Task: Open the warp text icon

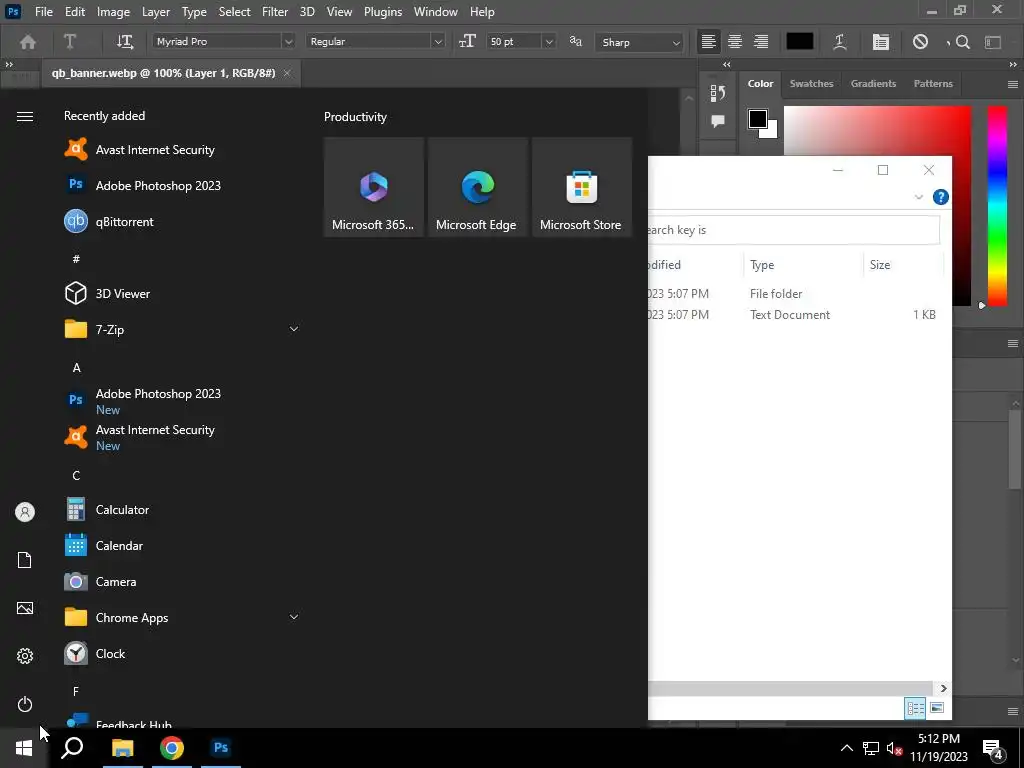Action: point(840,42)
